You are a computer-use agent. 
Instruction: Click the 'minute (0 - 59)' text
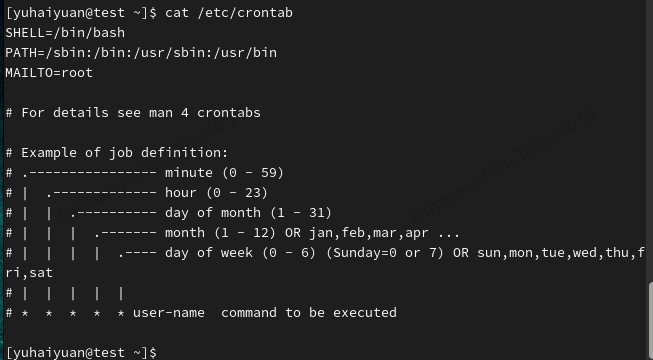[x=224, y=173]
